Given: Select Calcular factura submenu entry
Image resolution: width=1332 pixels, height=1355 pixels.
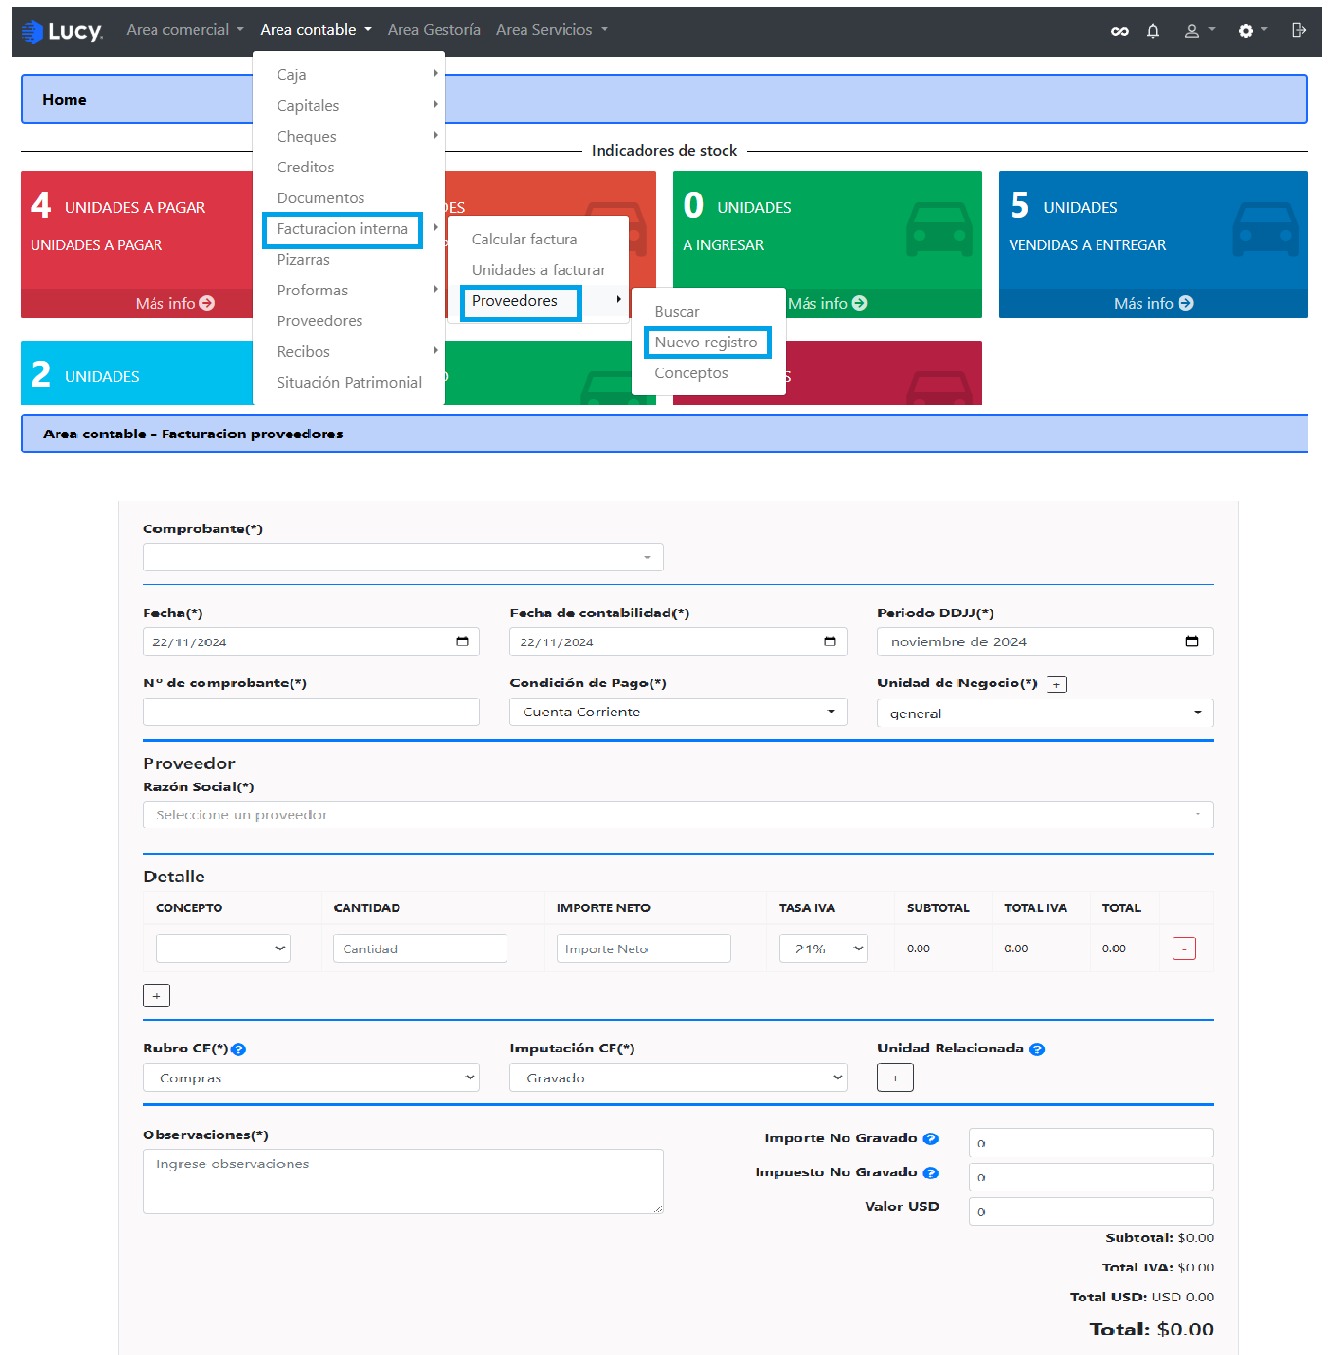Looking at the screenshot, I should [538, 239].
